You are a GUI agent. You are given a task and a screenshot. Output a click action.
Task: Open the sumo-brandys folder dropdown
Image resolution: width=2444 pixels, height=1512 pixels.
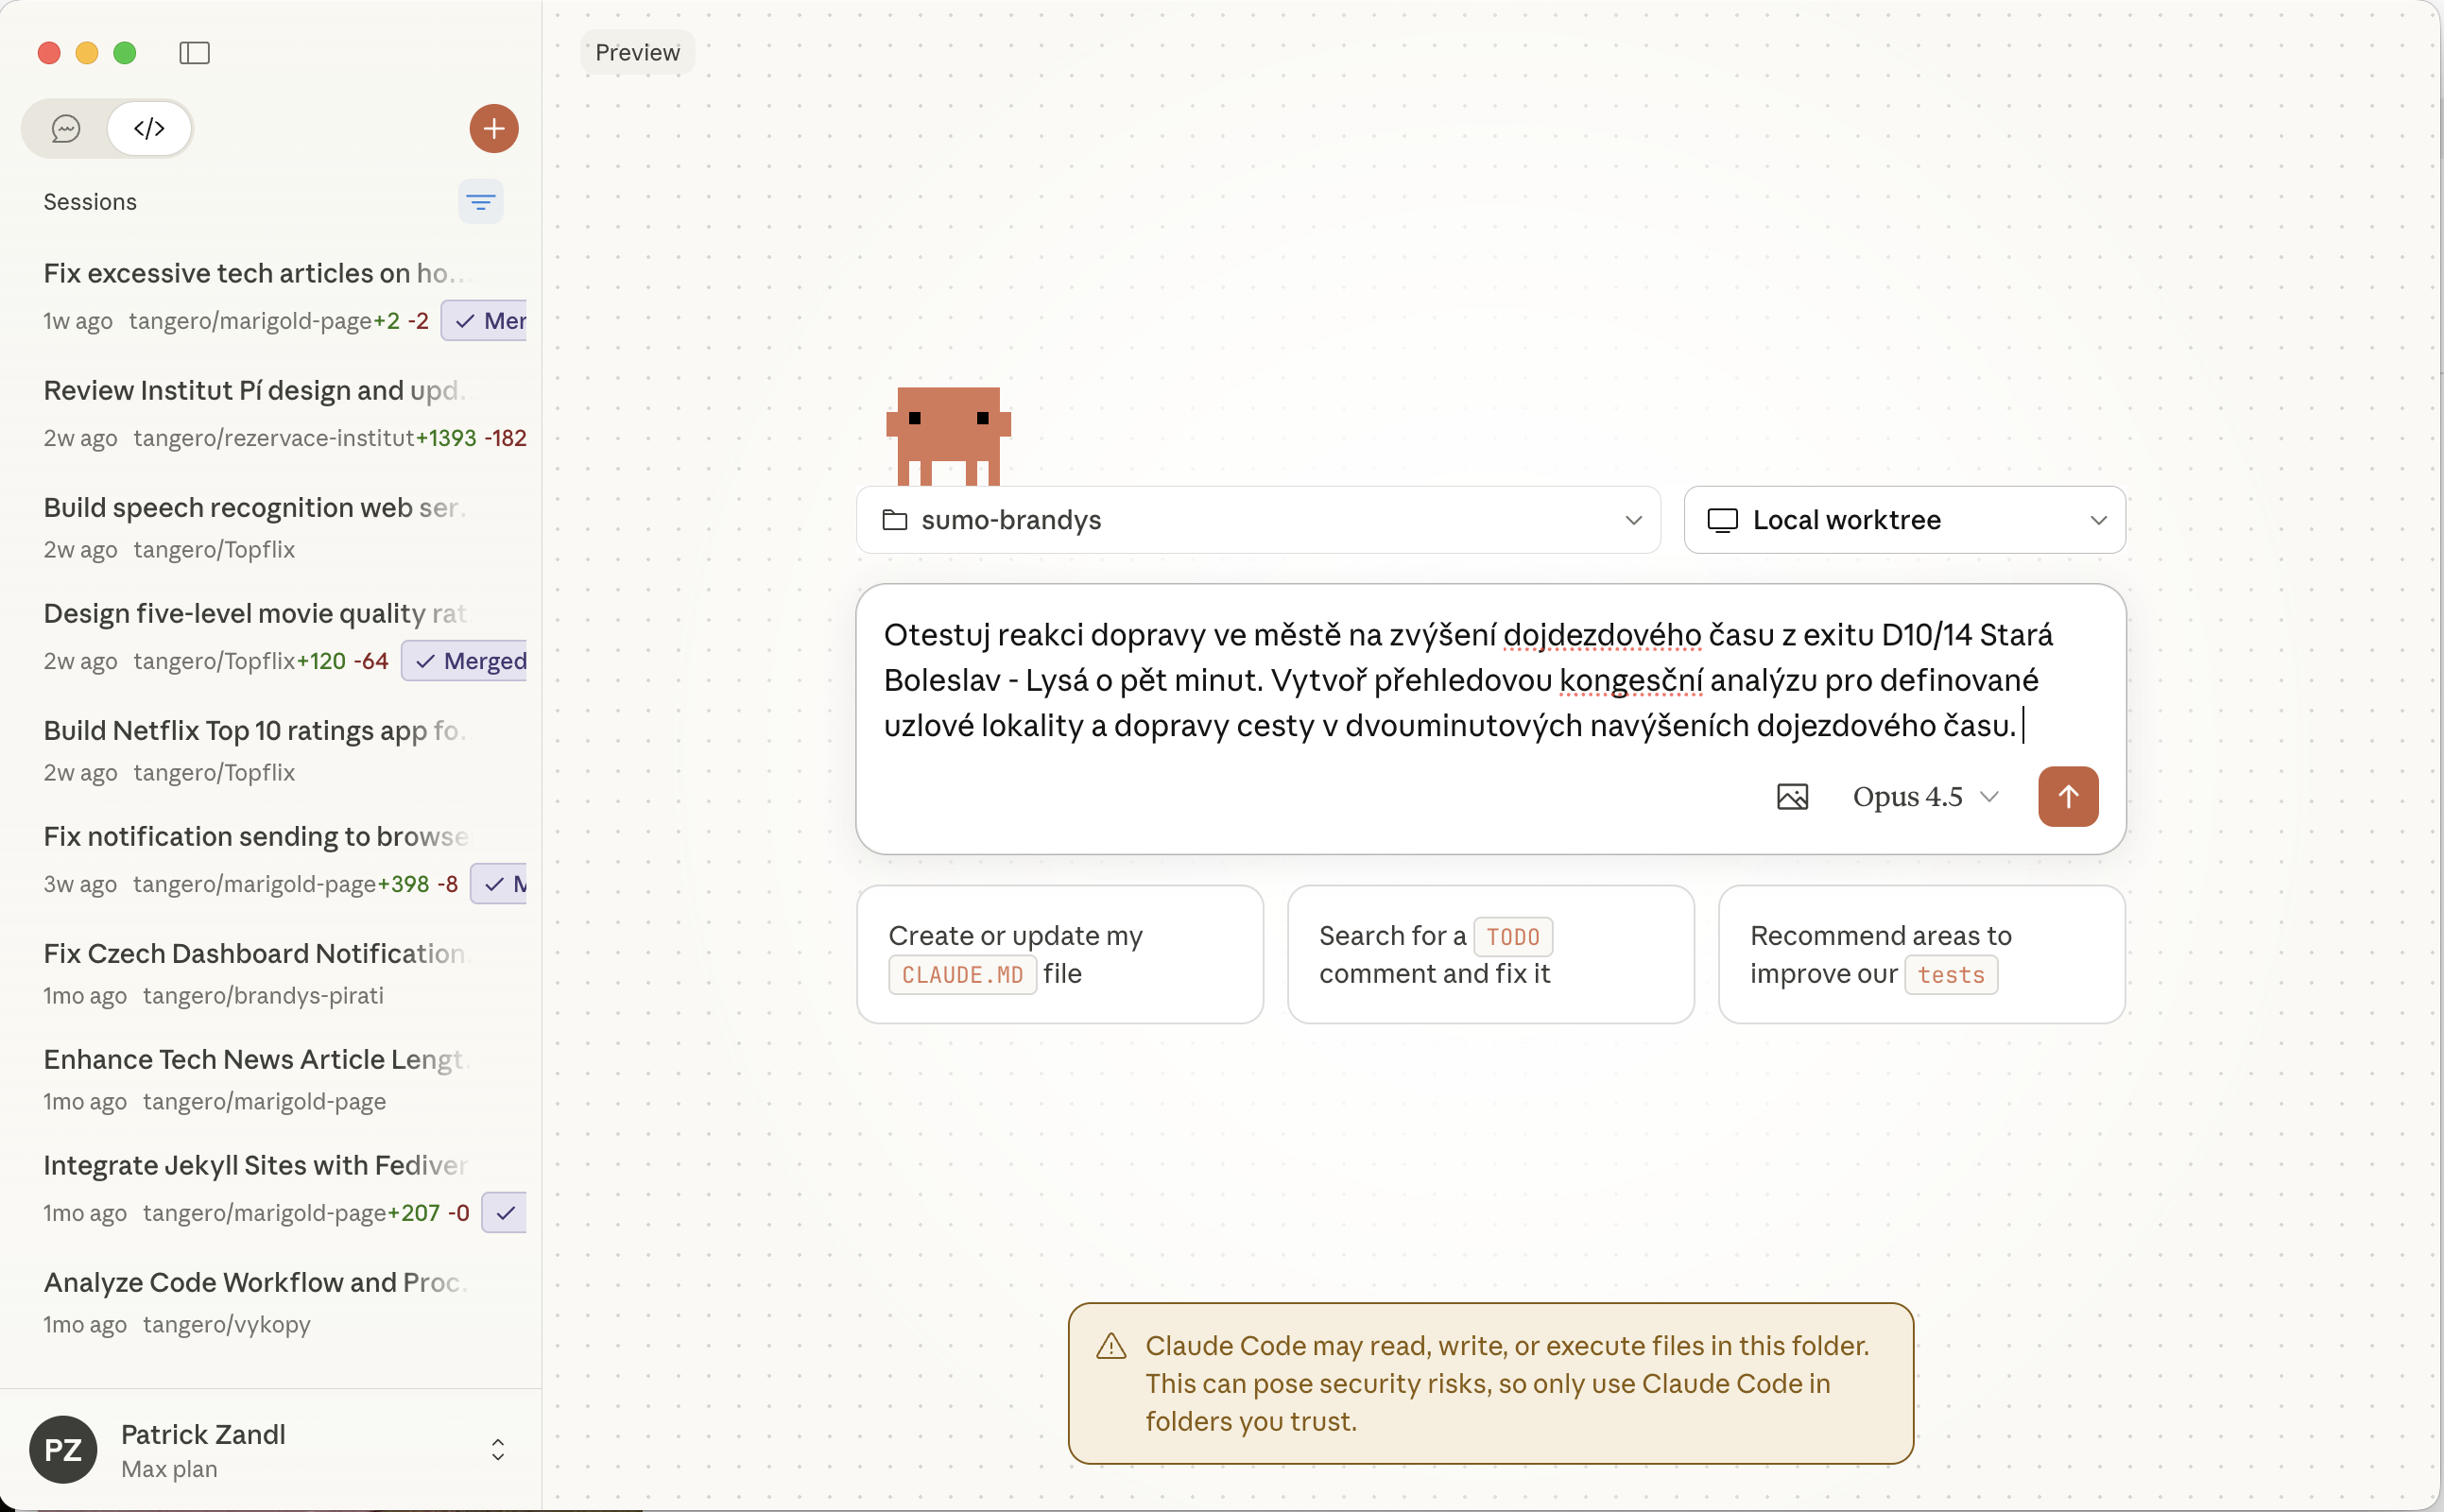1258,520
